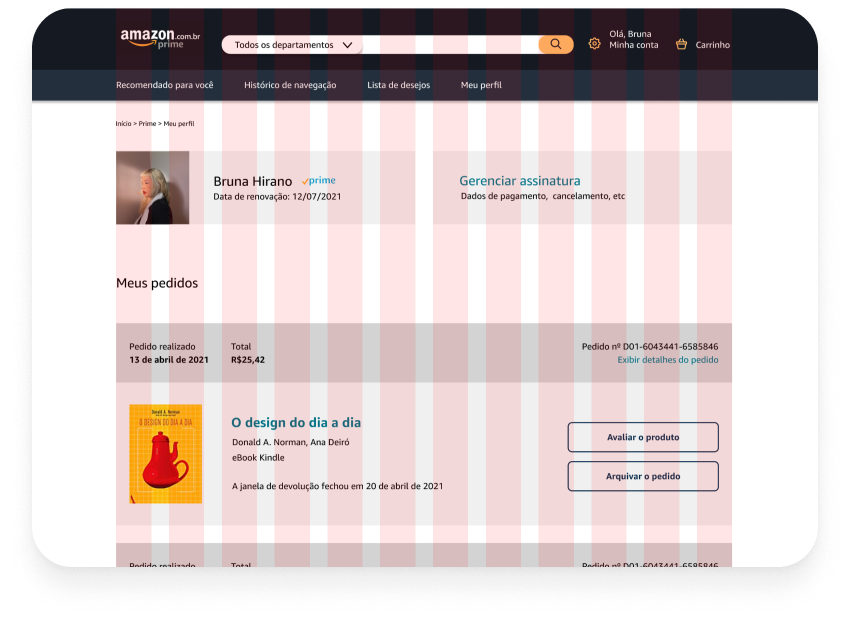Click Bruna Hirano name text
Image resolution: width=850 pixels, height=623 pixels.
(253, 181)
